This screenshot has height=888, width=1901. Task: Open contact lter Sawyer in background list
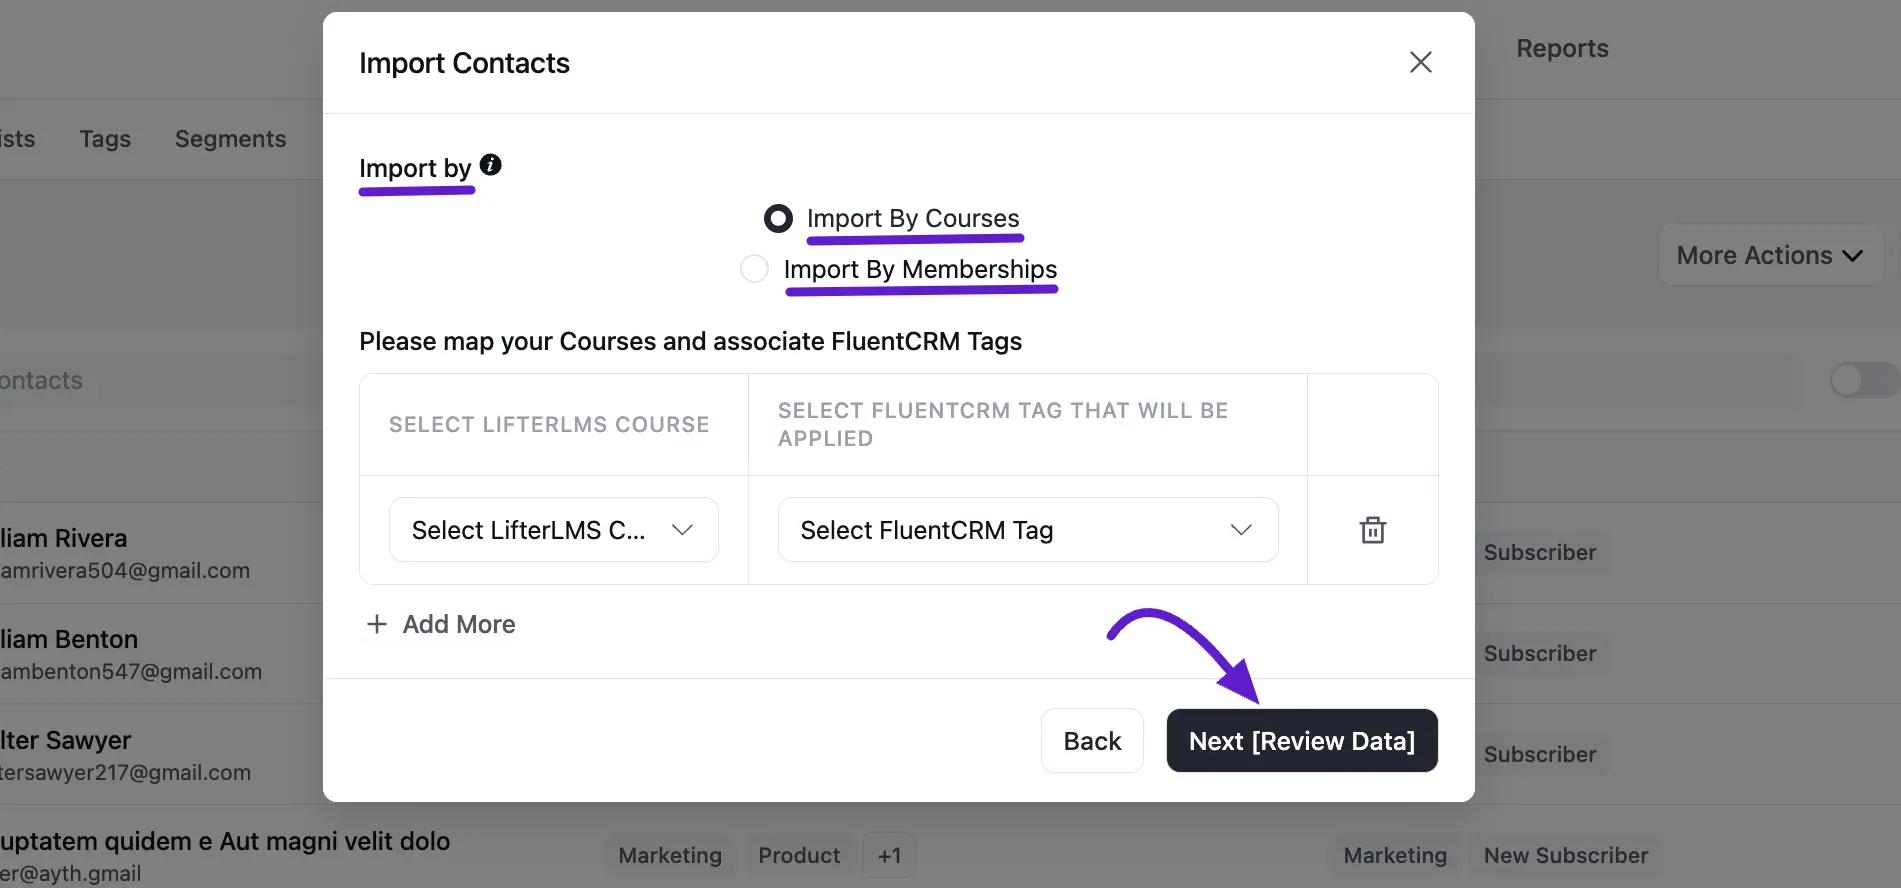(x=66, y=740)
